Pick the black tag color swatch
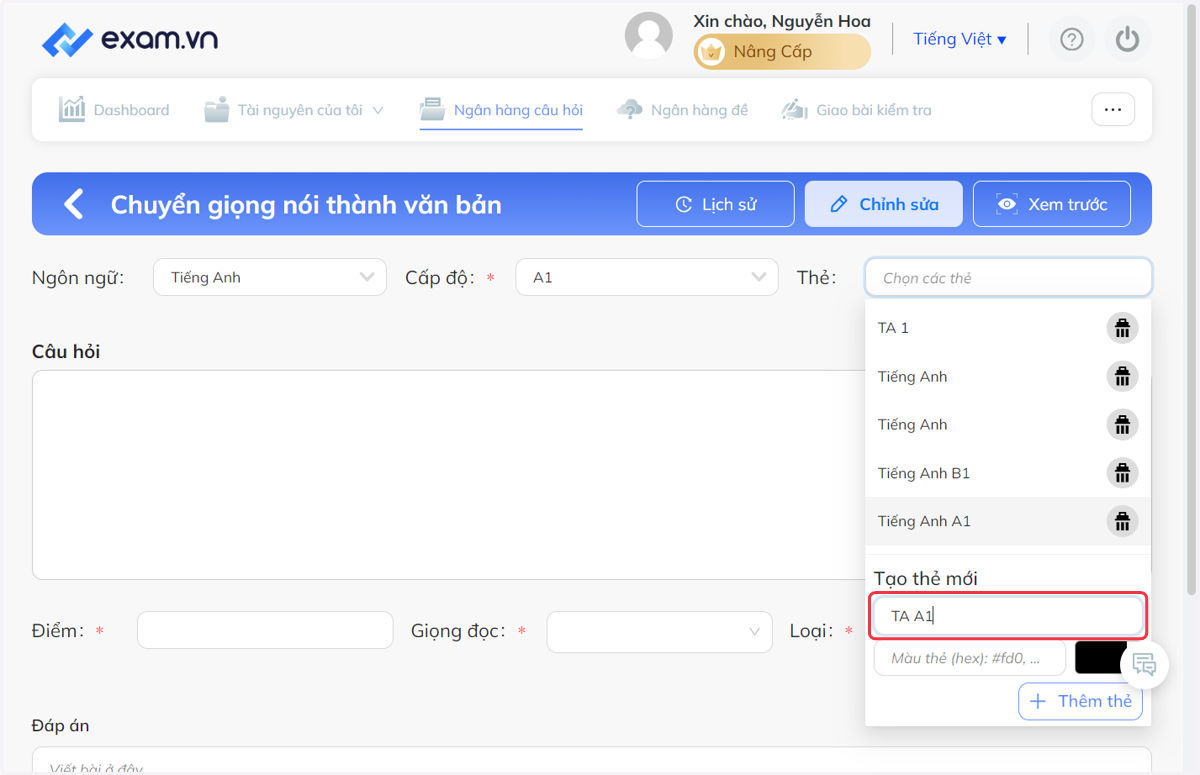Image resolution: width=1200 pixels, height=775 pixels. (1101, 658)
